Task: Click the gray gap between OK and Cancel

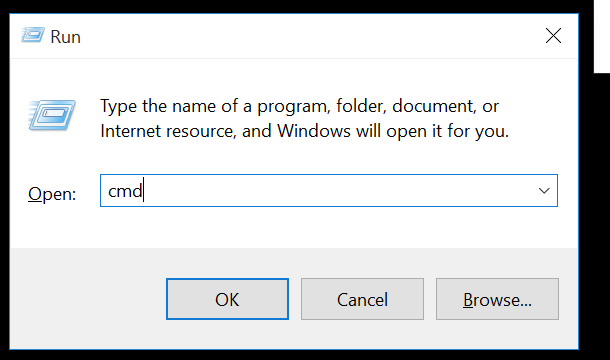Action: (x=294, y=299)
